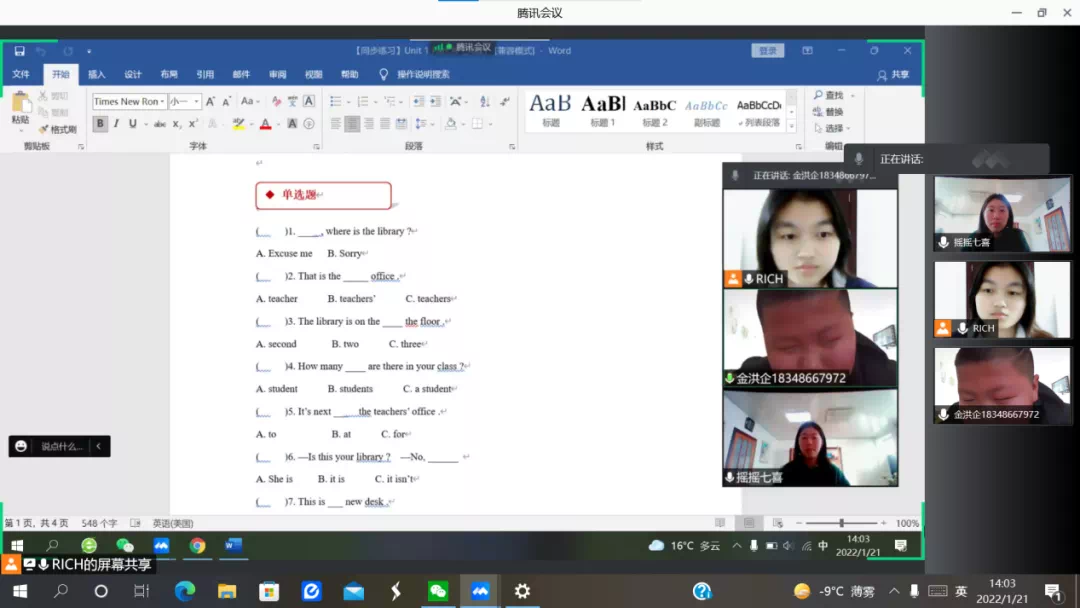Open Tencent Meeting from the Windows taskbar
This screenshot has width=1080, height=608.
(x=480, y=591)
